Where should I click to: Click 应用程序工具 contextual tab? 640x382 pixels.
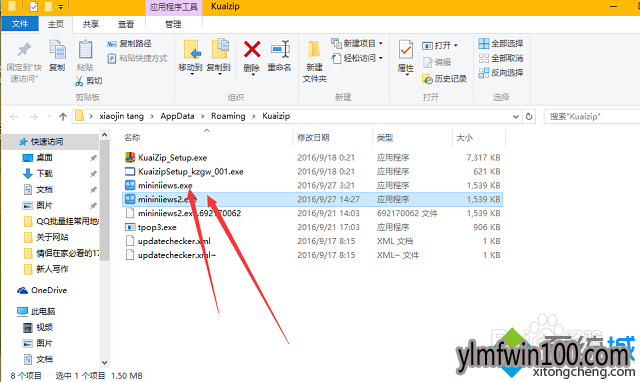173,7
